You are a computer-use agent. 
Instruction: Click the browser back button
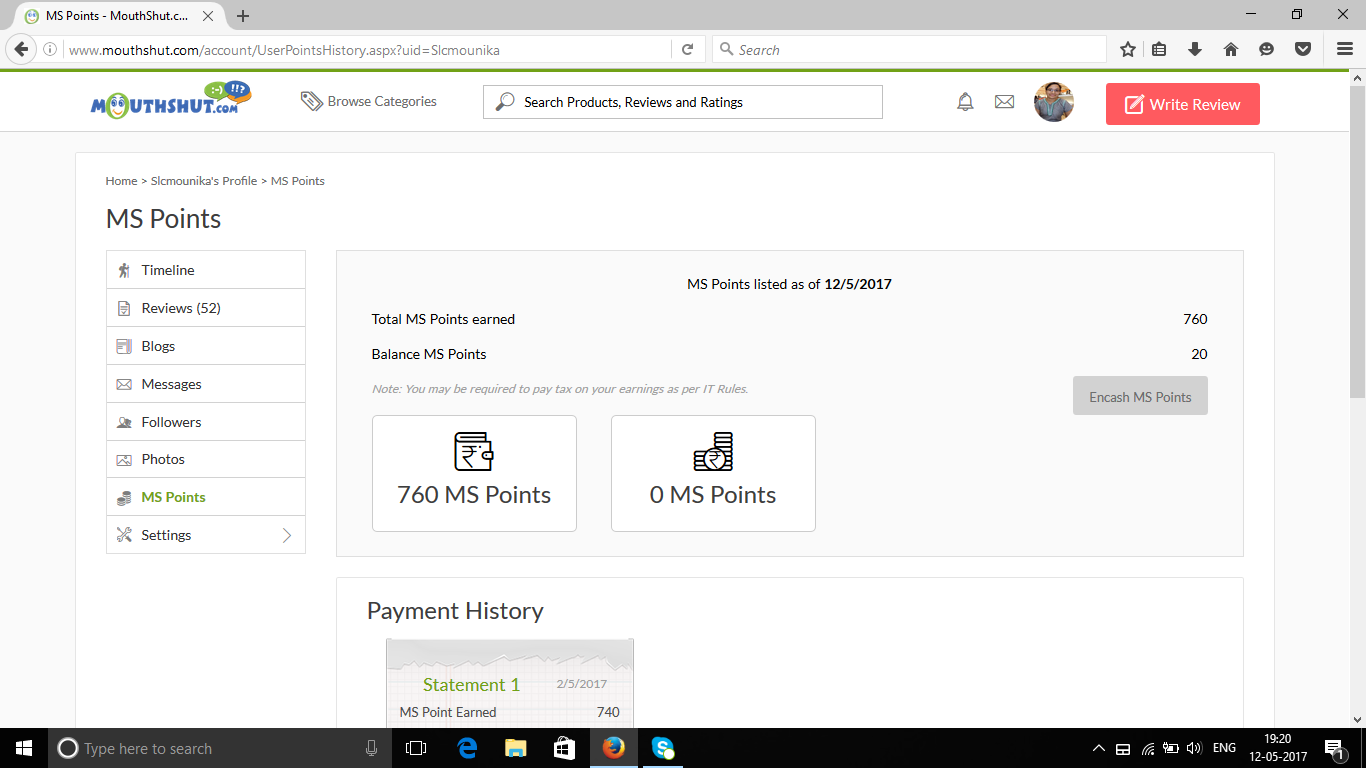[x=20, y=49]
